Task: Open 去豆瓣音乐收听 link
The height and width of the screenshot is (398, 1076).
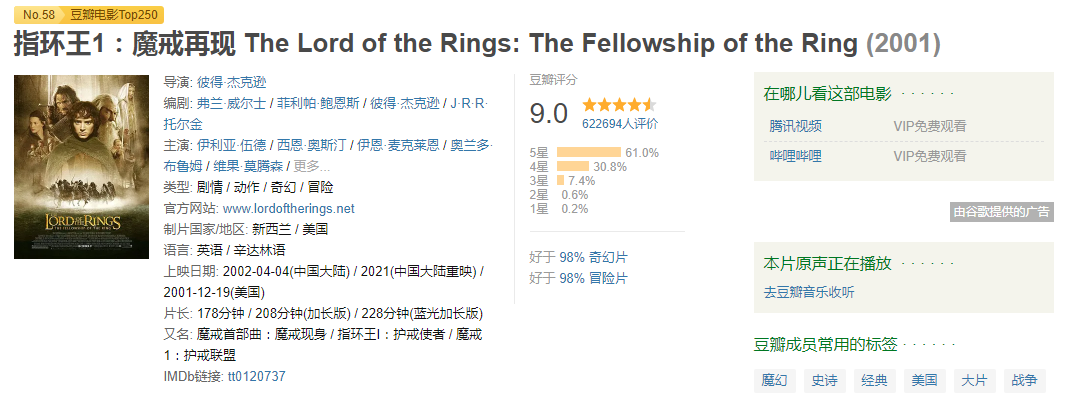Action: coord(809,292)
